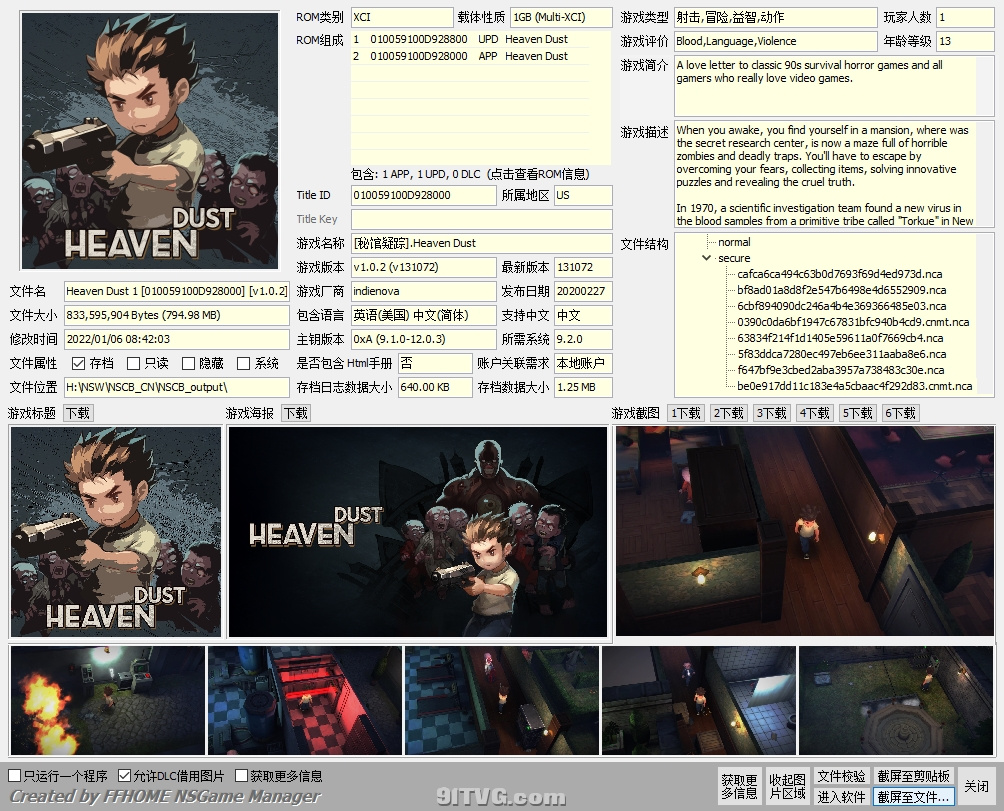Click the Heaven Dust game icon at top-left

pyautogui.click(x=149, y=140)
